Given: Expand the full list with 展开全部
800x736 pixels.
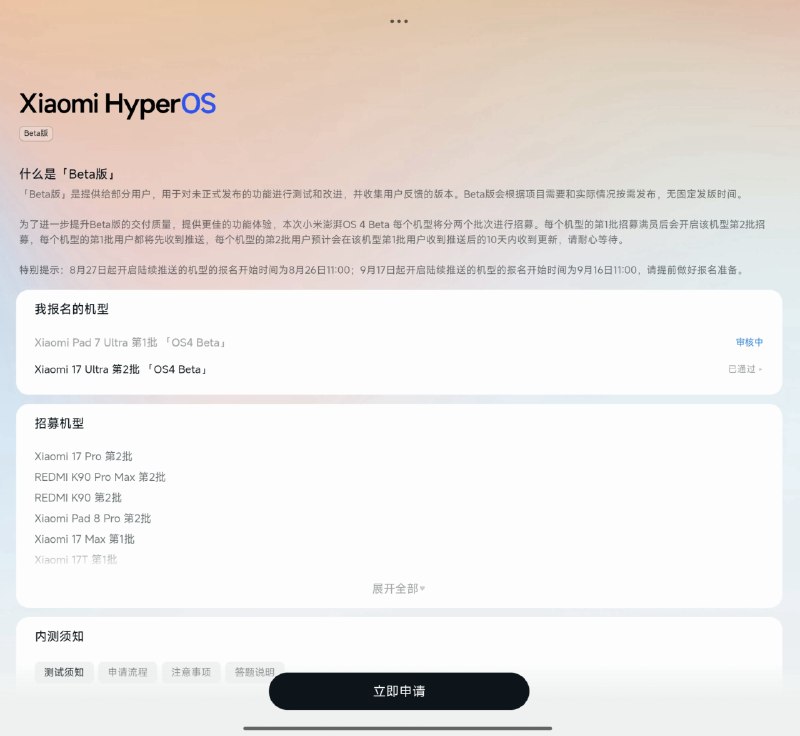Looking at the screenshot, I should (x=398, y=589).
